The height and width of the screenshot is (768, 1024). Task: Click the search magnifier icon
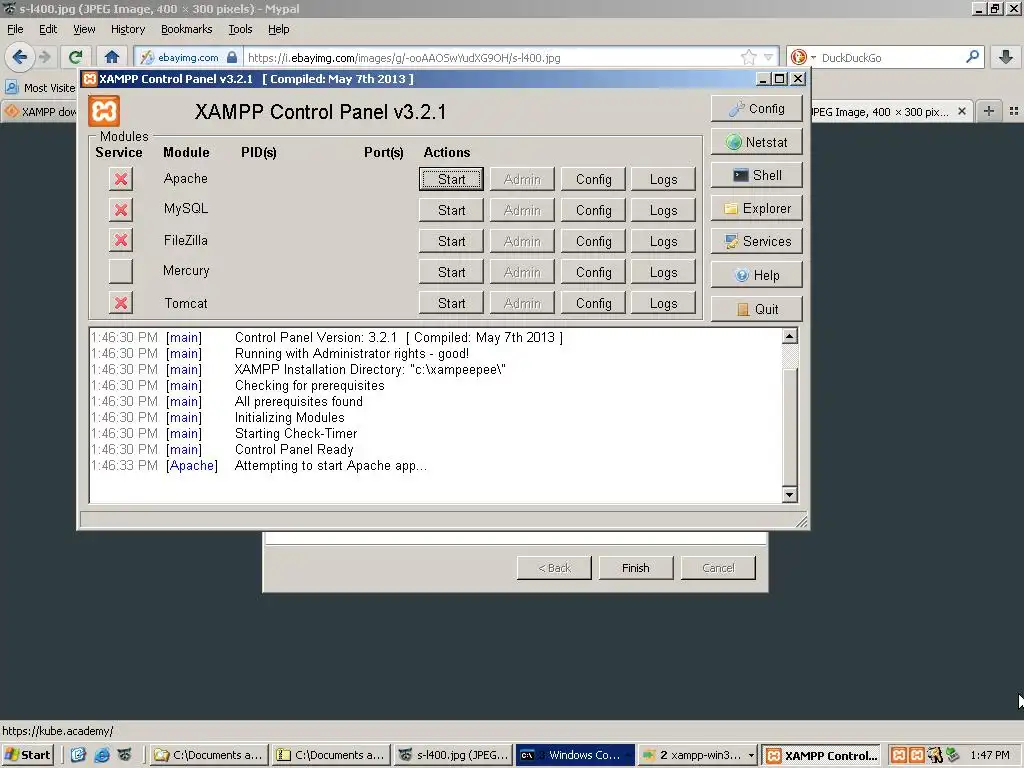[x=972, y=57]
